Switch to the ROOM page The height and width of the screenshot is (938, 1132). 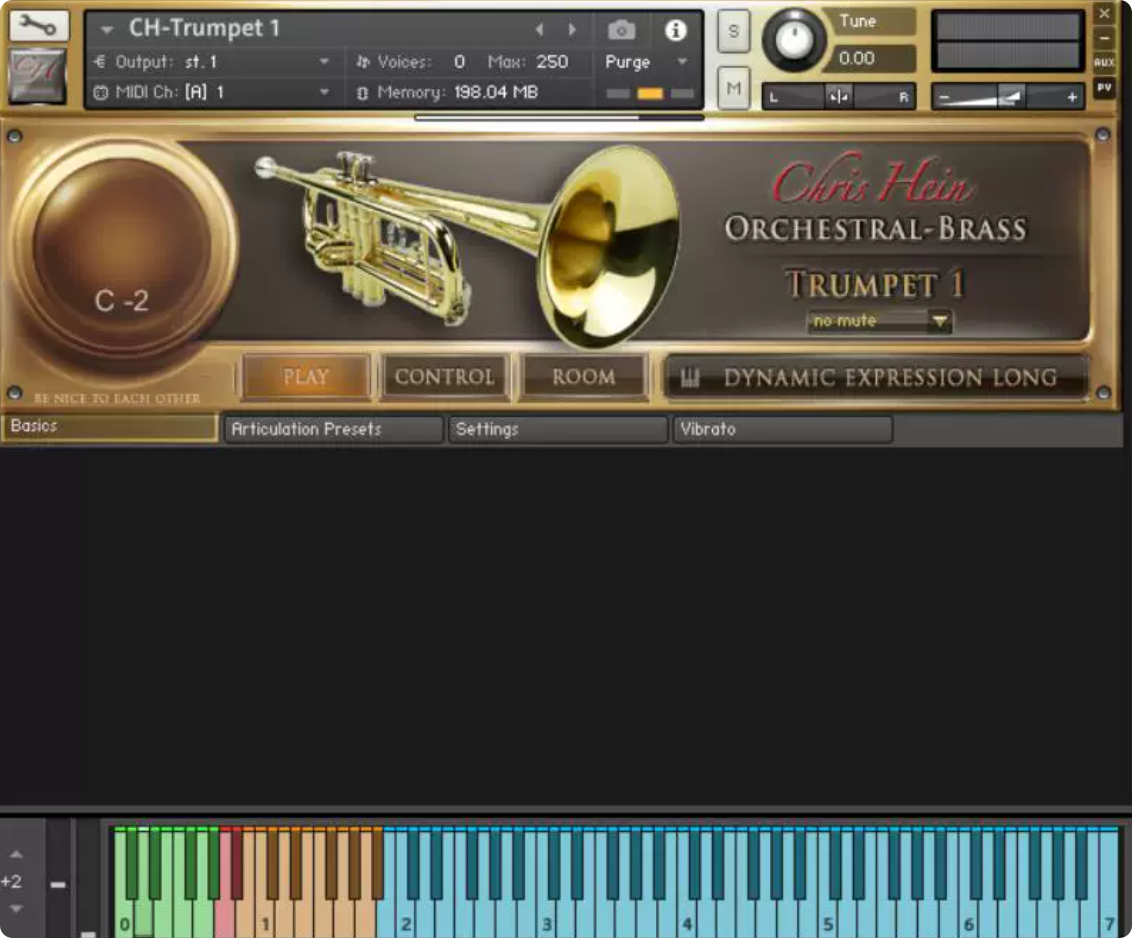(583, 377)
